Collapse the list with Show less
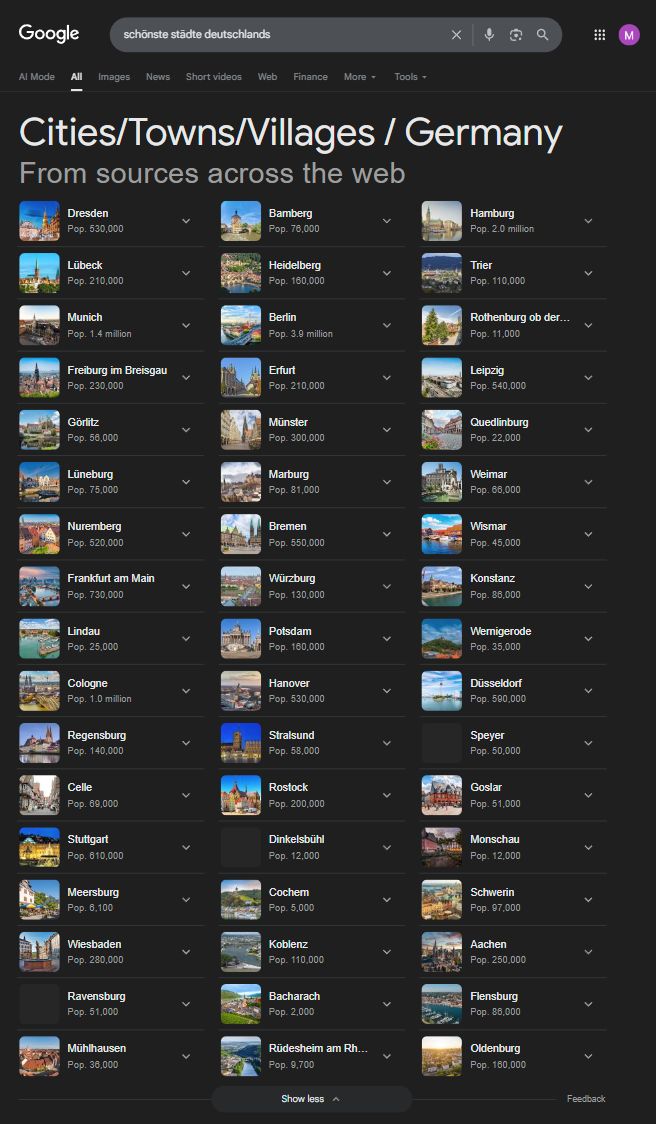 coord(311,1099)
